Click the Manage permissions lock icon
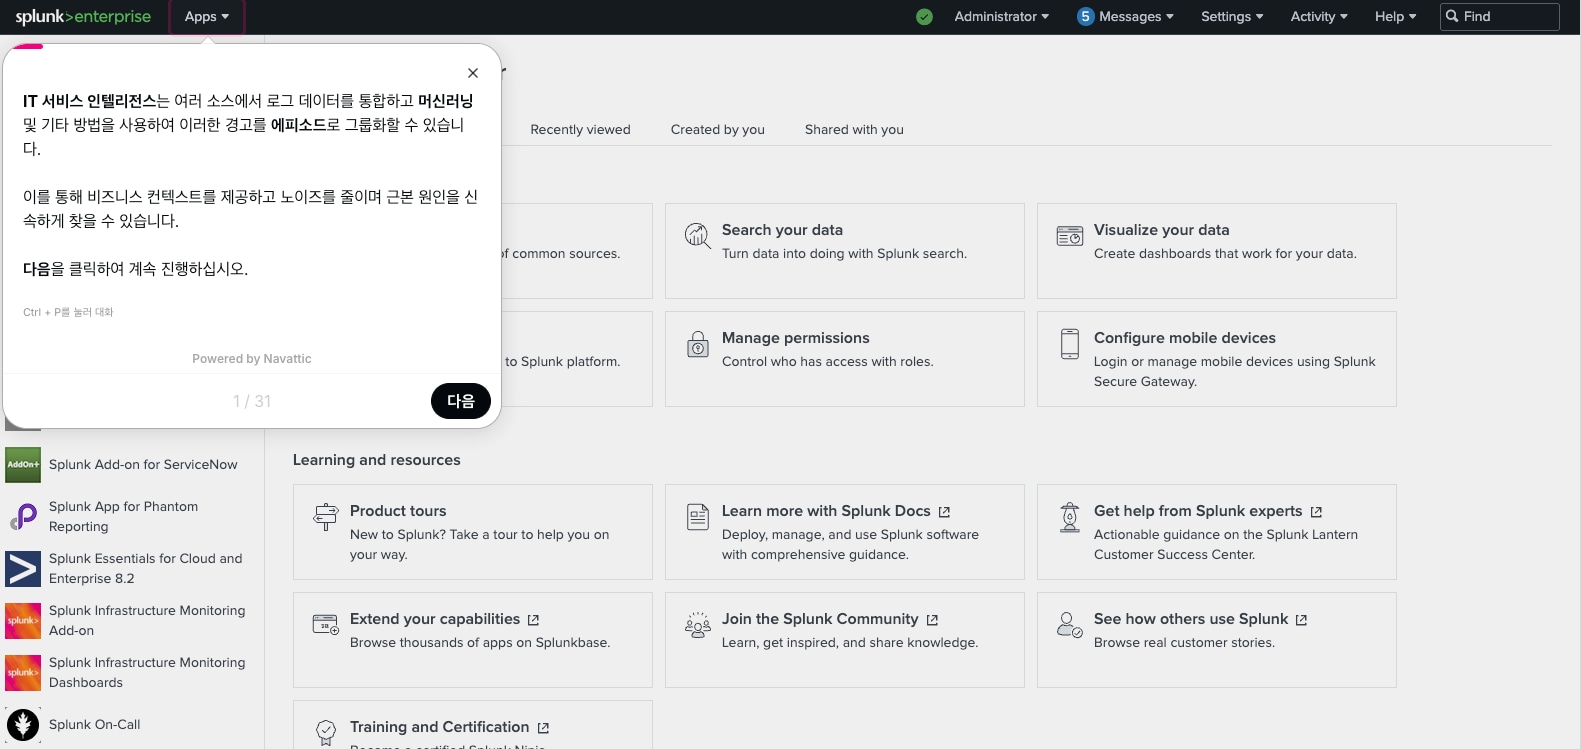This screenshot has width=1581, height=749. 697,345
